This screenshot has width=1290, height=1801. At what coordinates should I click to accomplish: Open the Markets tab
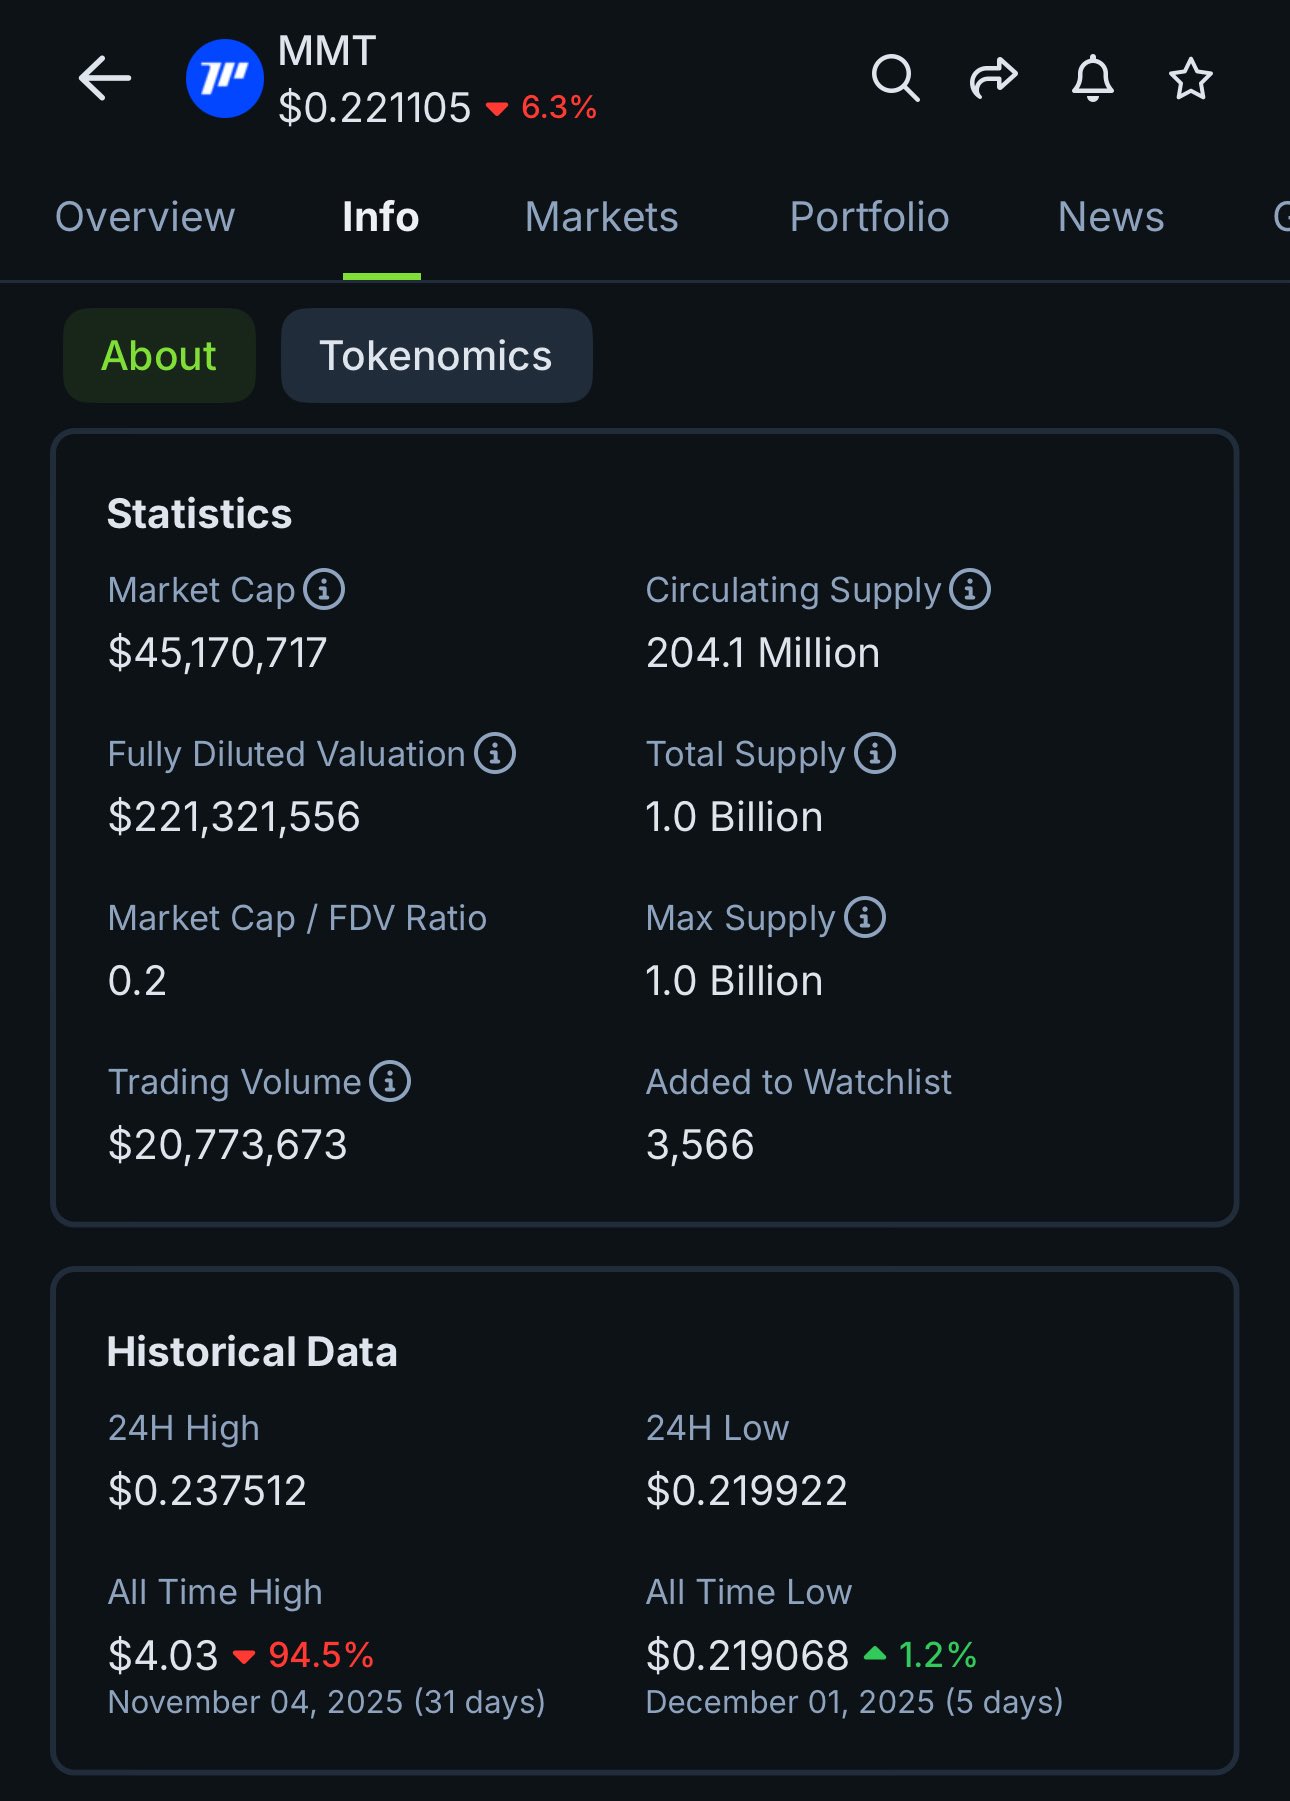602,217
